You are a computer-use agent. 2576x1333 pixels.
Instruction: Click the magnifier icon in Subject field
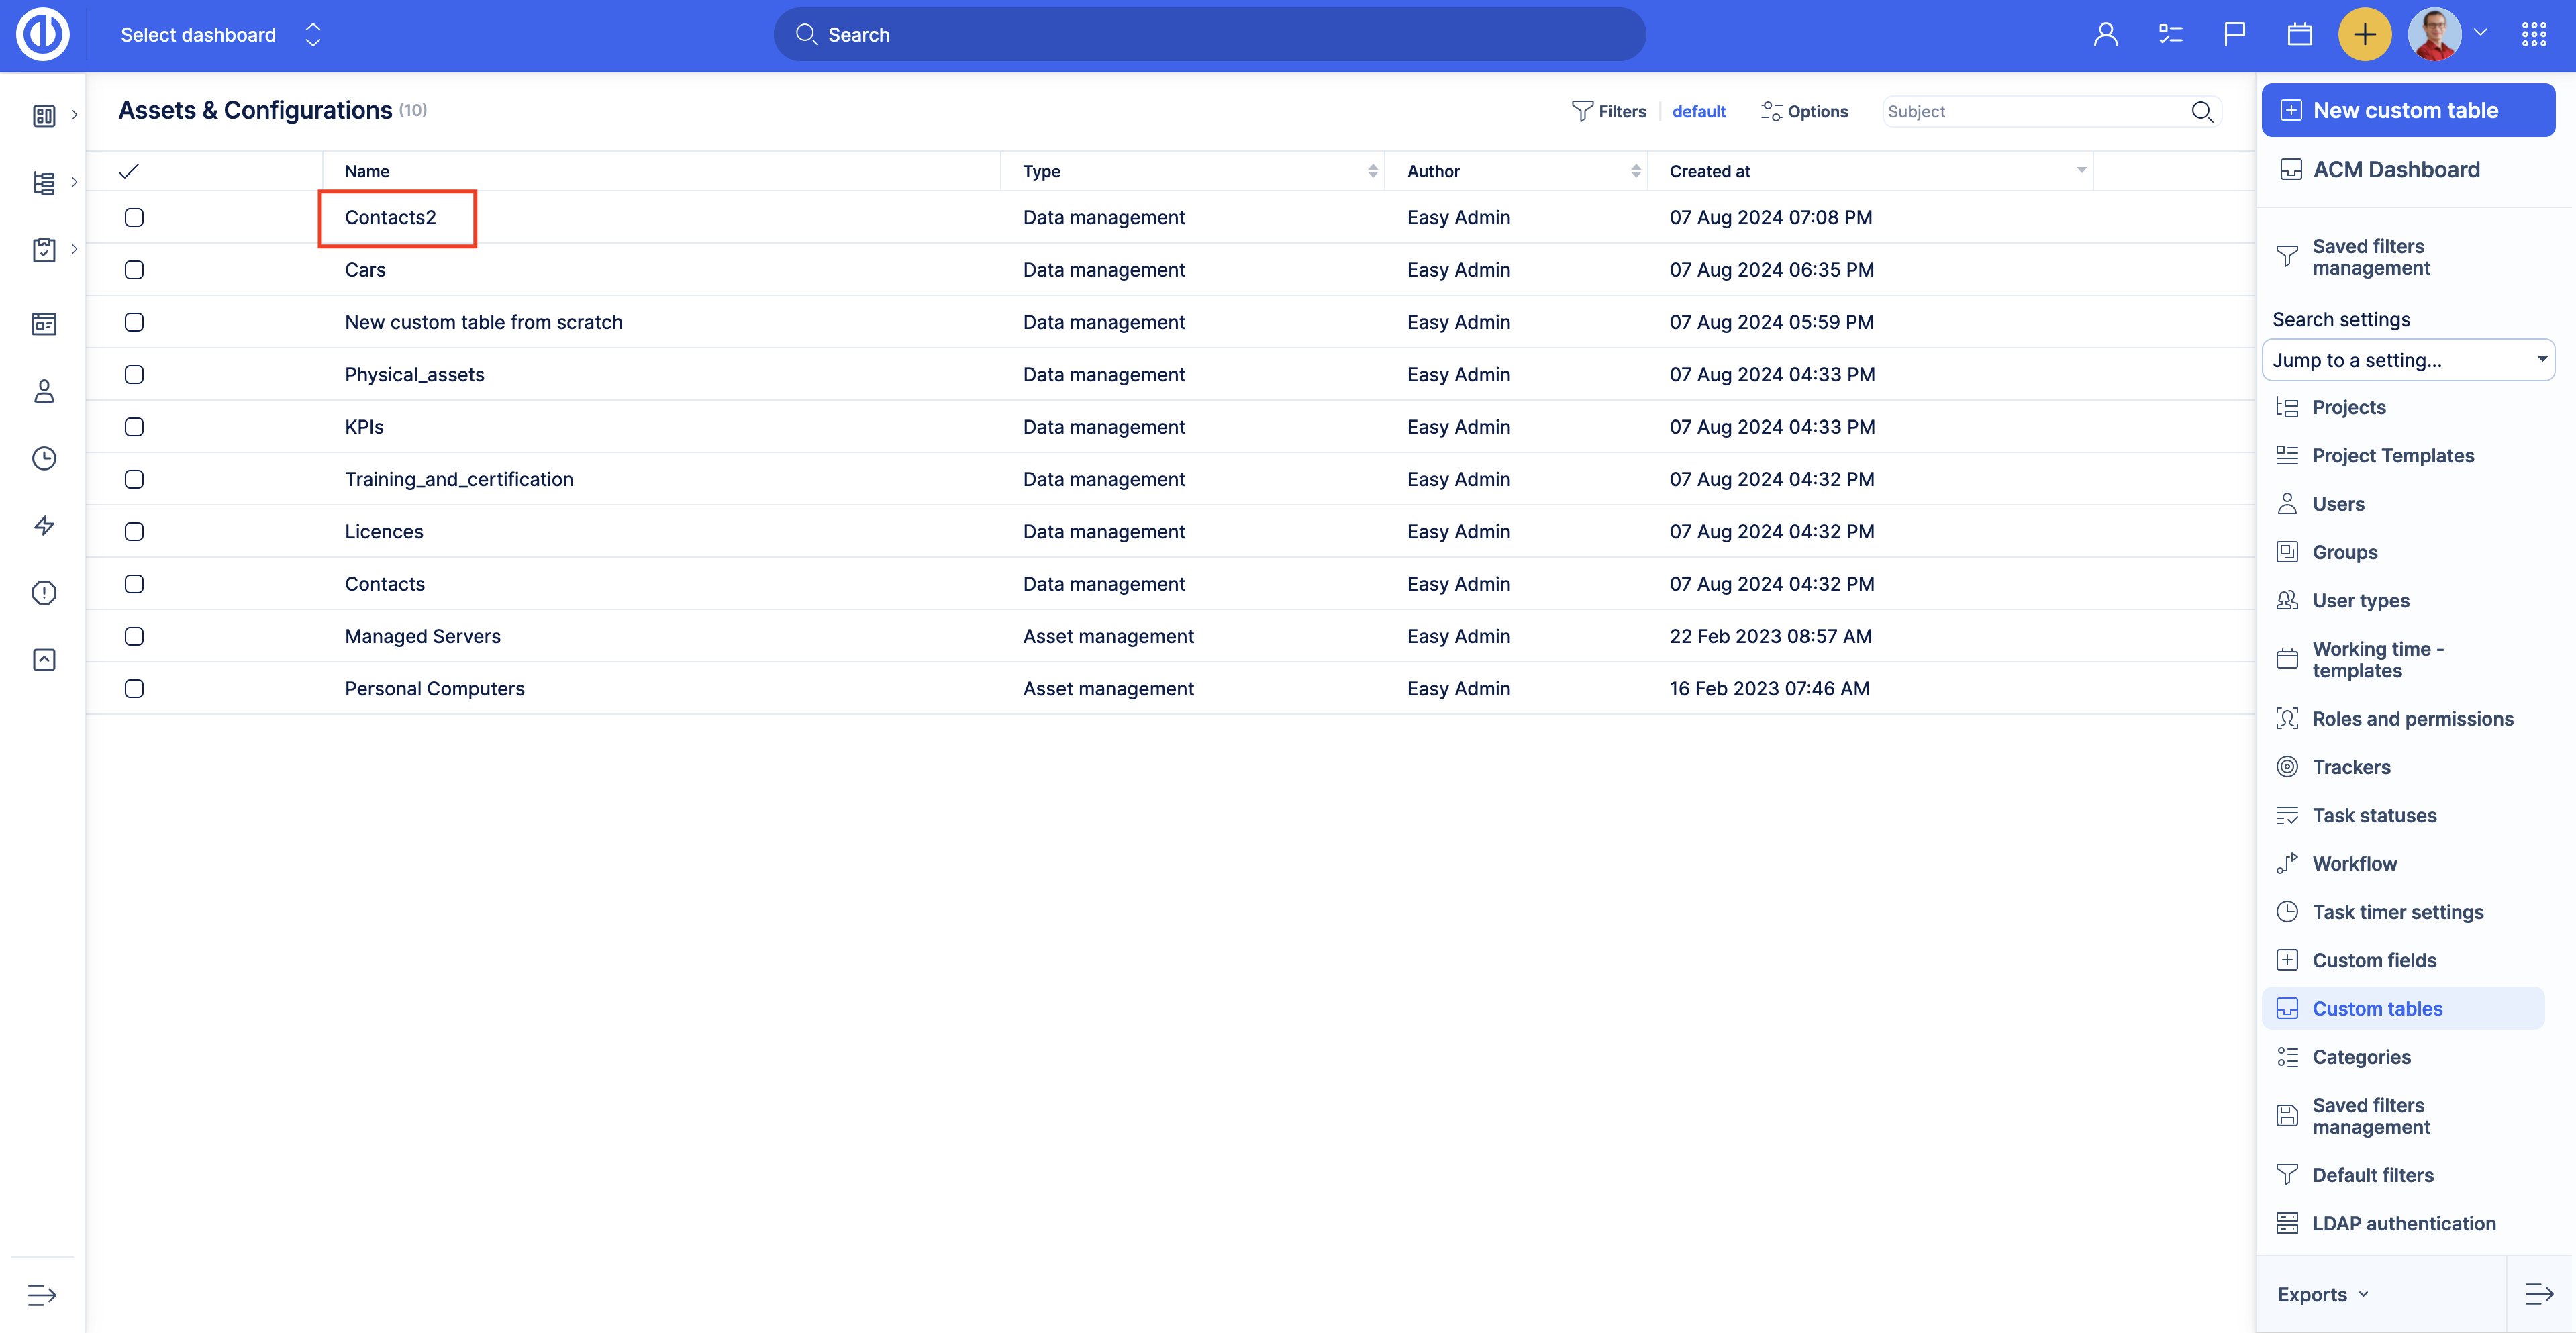tap(2201, 112)
